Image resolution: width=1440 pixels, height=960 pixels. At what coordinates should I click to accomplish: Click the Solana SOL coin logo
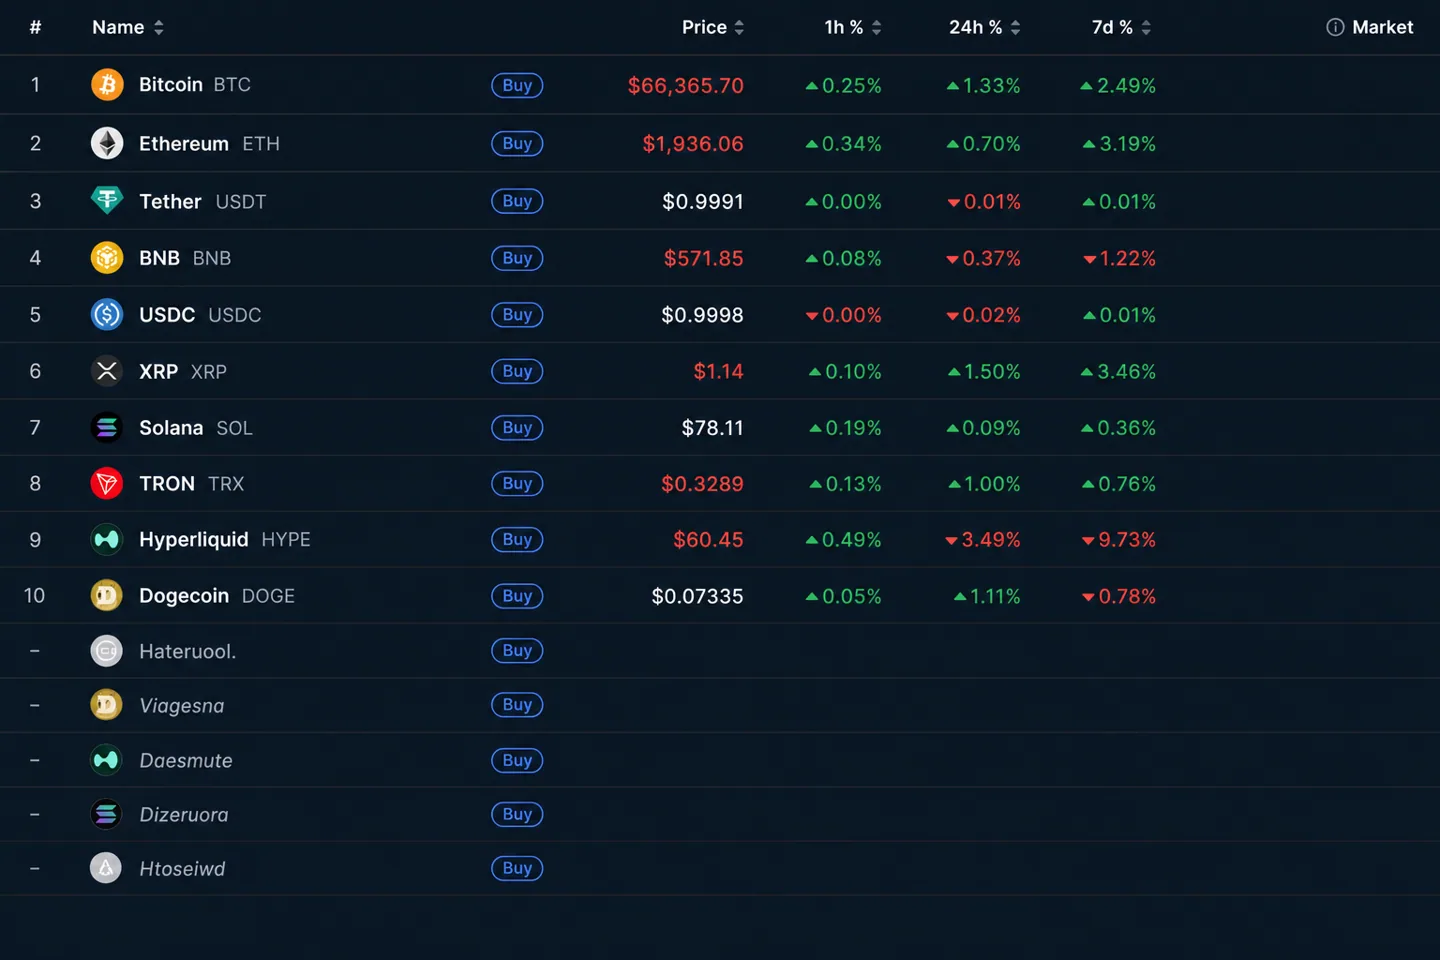click(107, 428)
